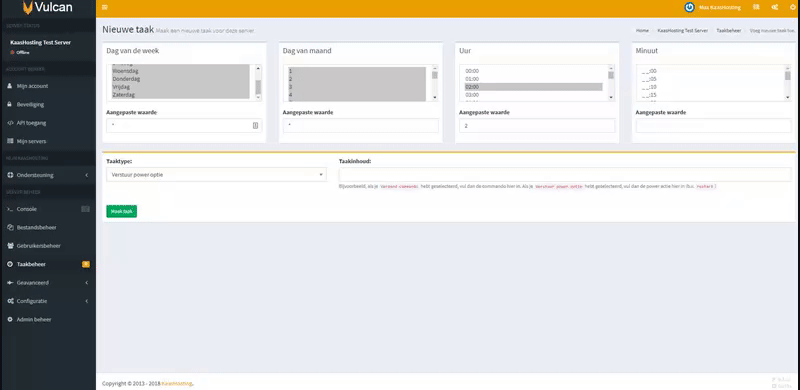Click the Taakinhoud input field
The width and height of the screenshot is (800, 390).
565,175
